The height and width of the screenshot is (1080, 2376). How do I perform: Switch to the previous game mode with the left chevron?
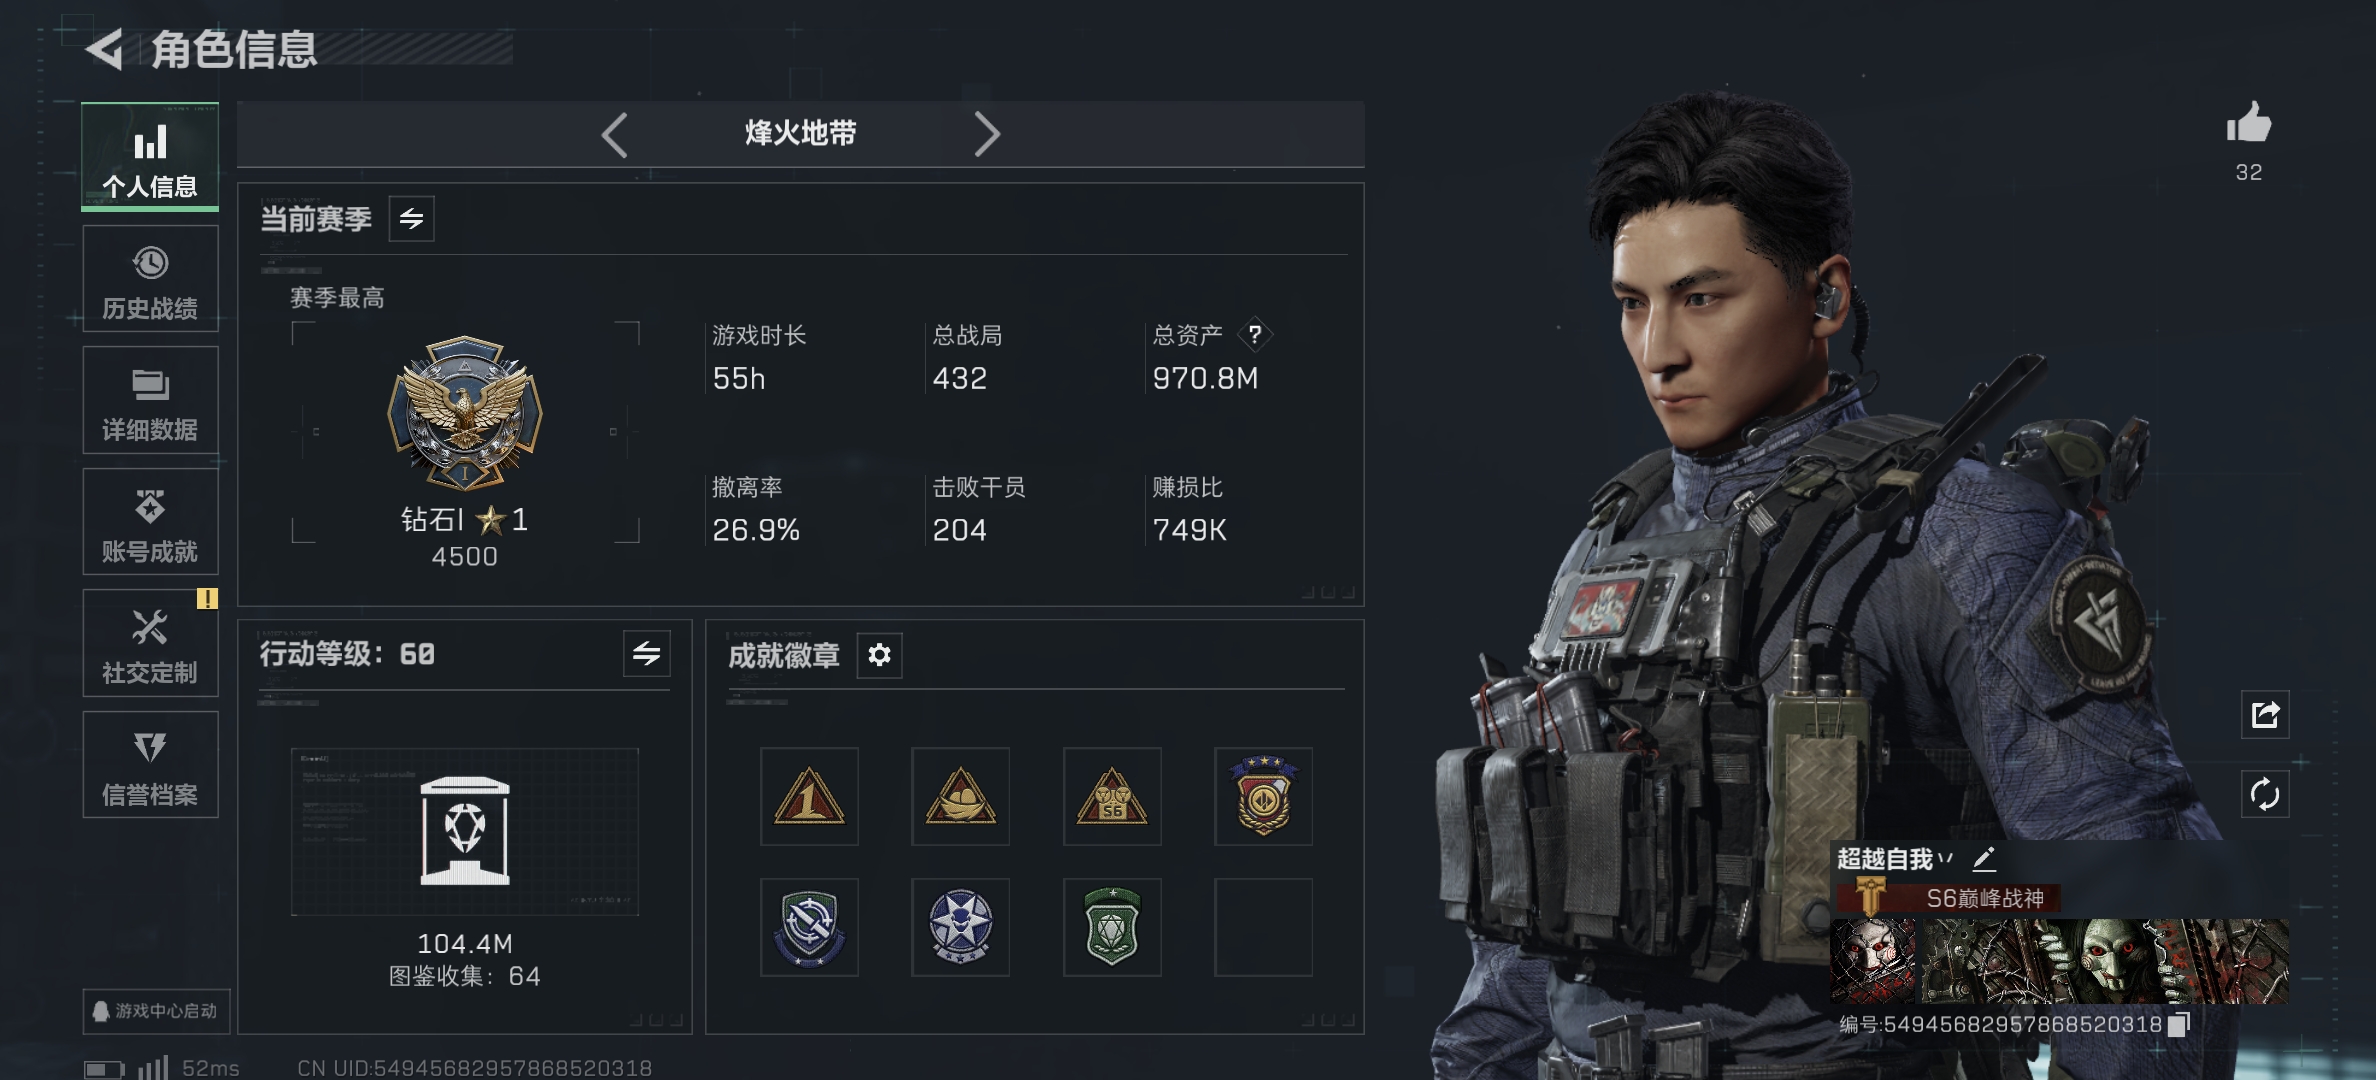coord(614,134)
